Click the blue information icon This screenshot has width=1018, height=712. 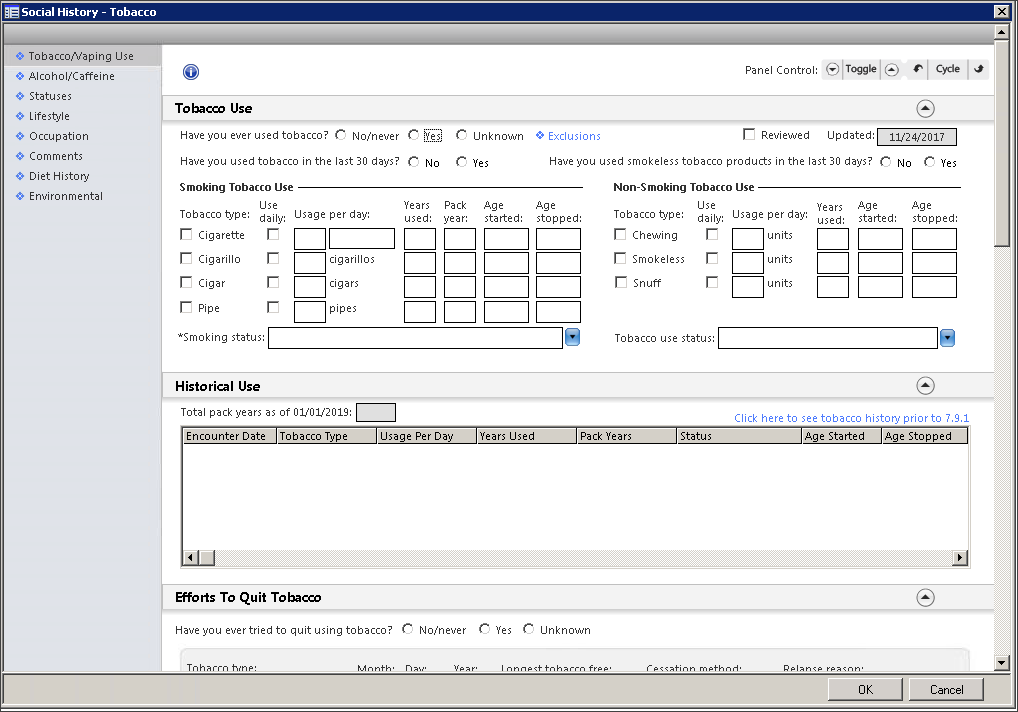pos(191,72)
